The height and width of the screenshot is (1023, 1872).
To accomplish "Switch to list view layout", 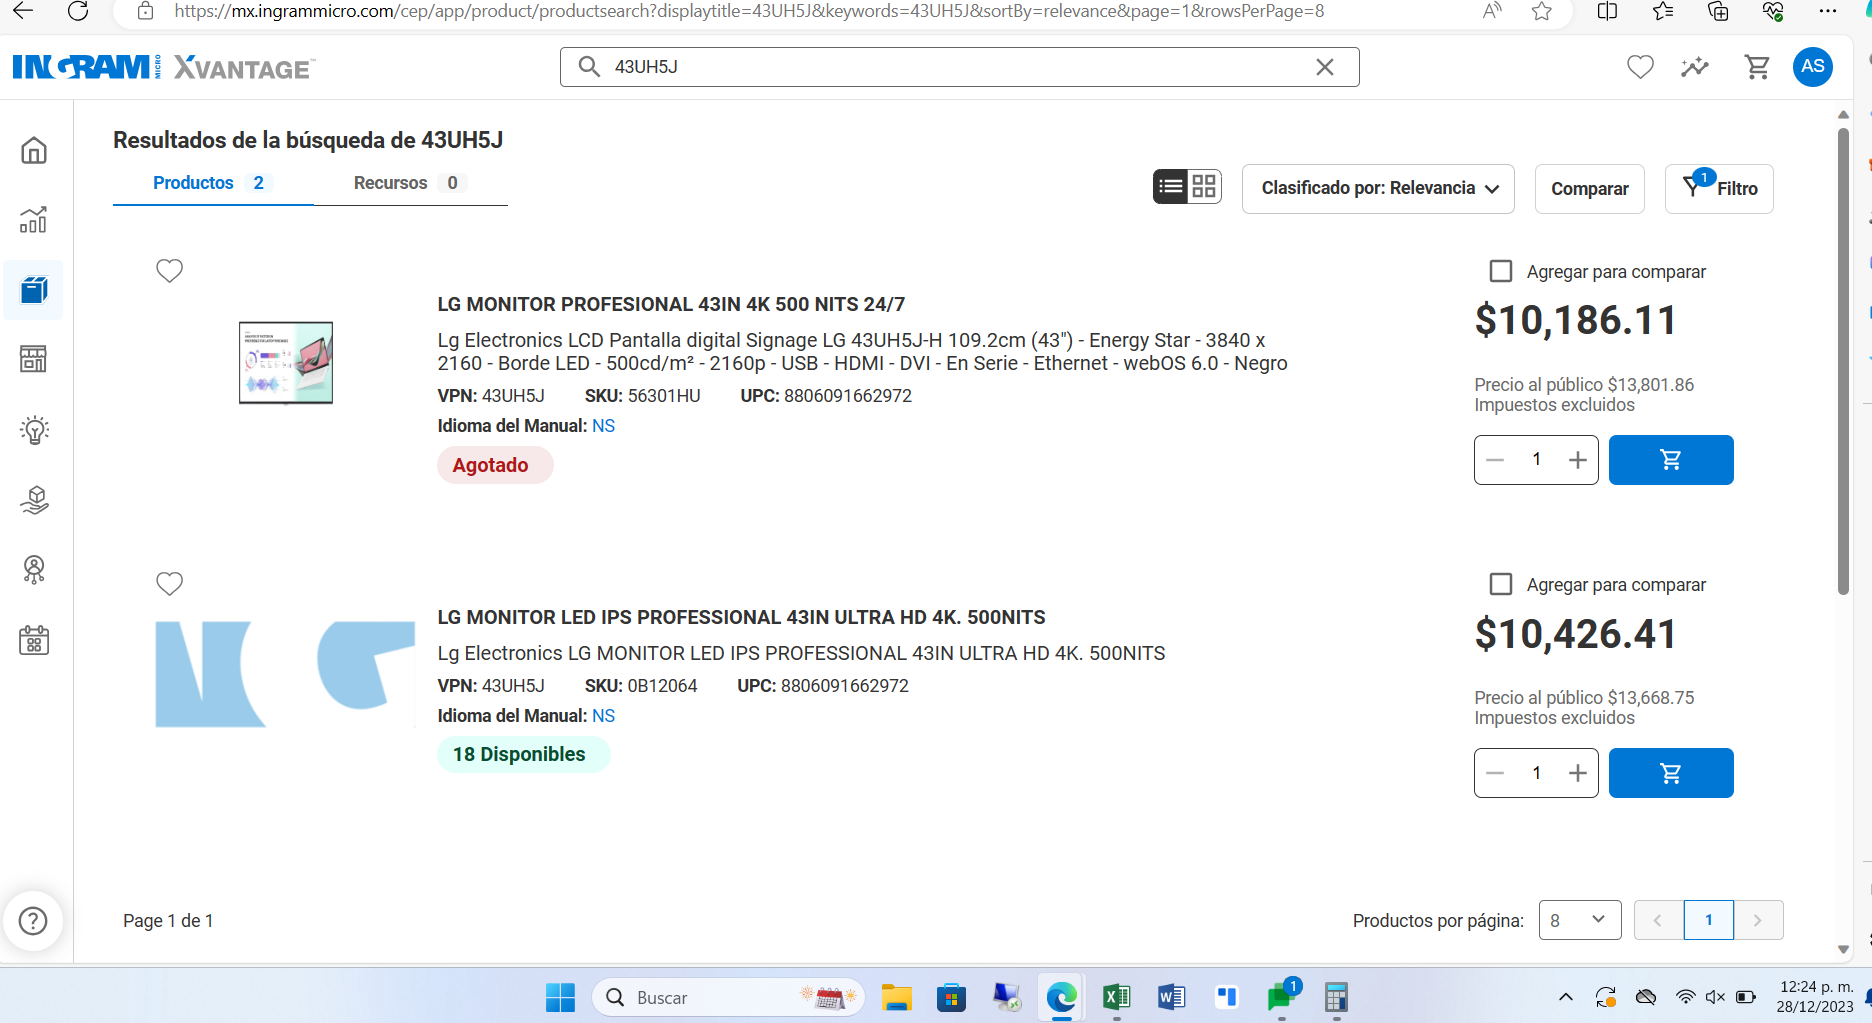I will pyautogui.click(x=1170, y=187).
